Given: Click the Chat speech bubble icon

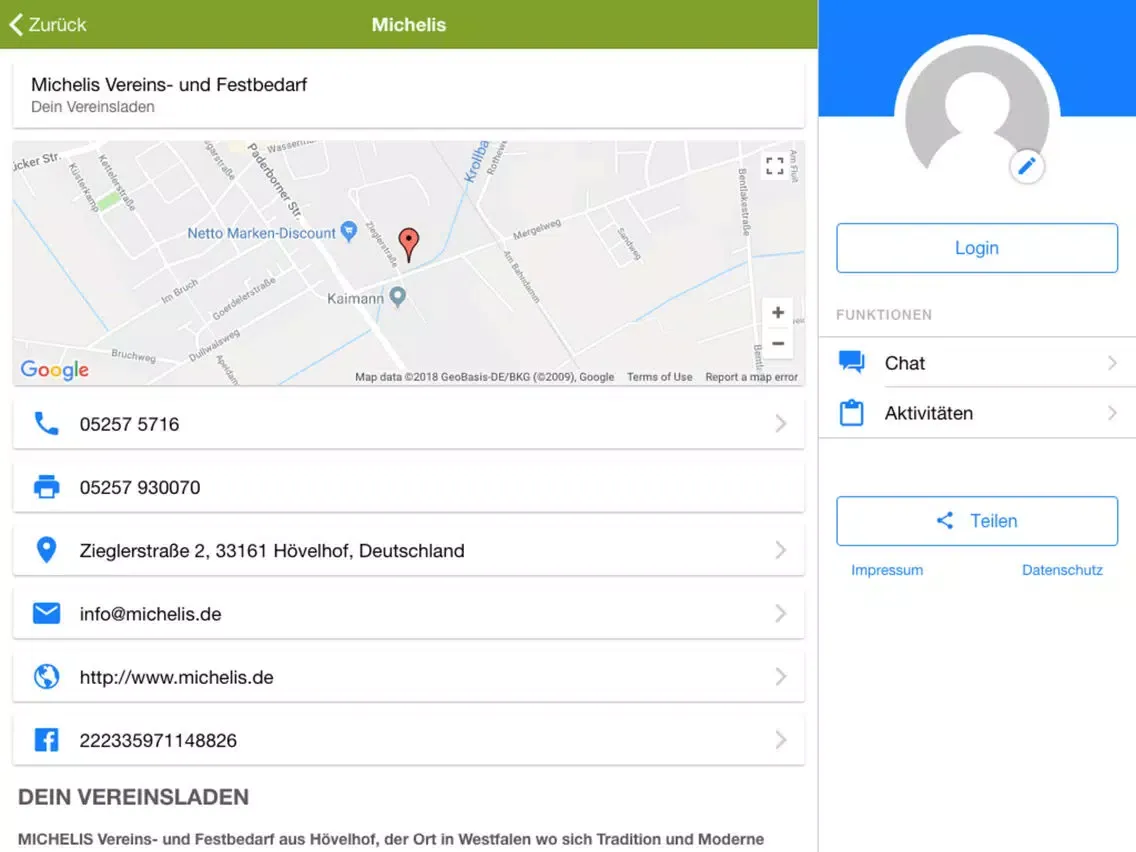Looking at the screenshot, I should [x=851, y=362].
